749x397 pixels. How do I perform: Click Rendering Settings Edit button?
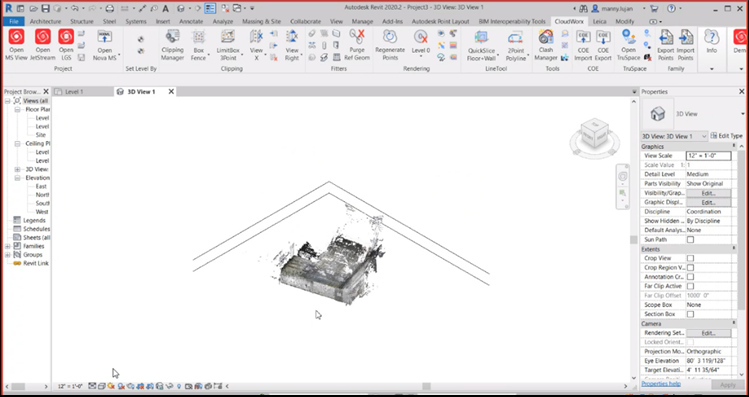click(x=708, y=333)
